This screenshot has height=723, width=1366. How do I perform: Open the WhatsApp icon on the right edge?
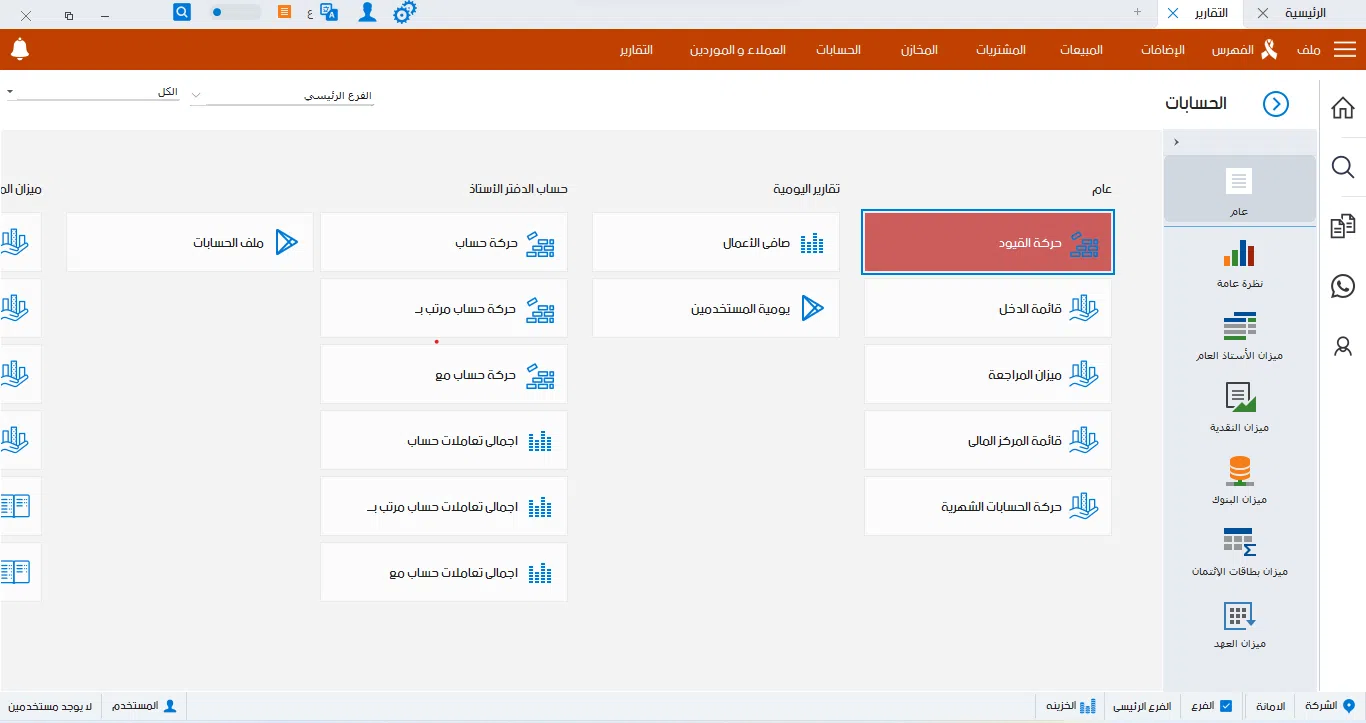[1342, 286]
